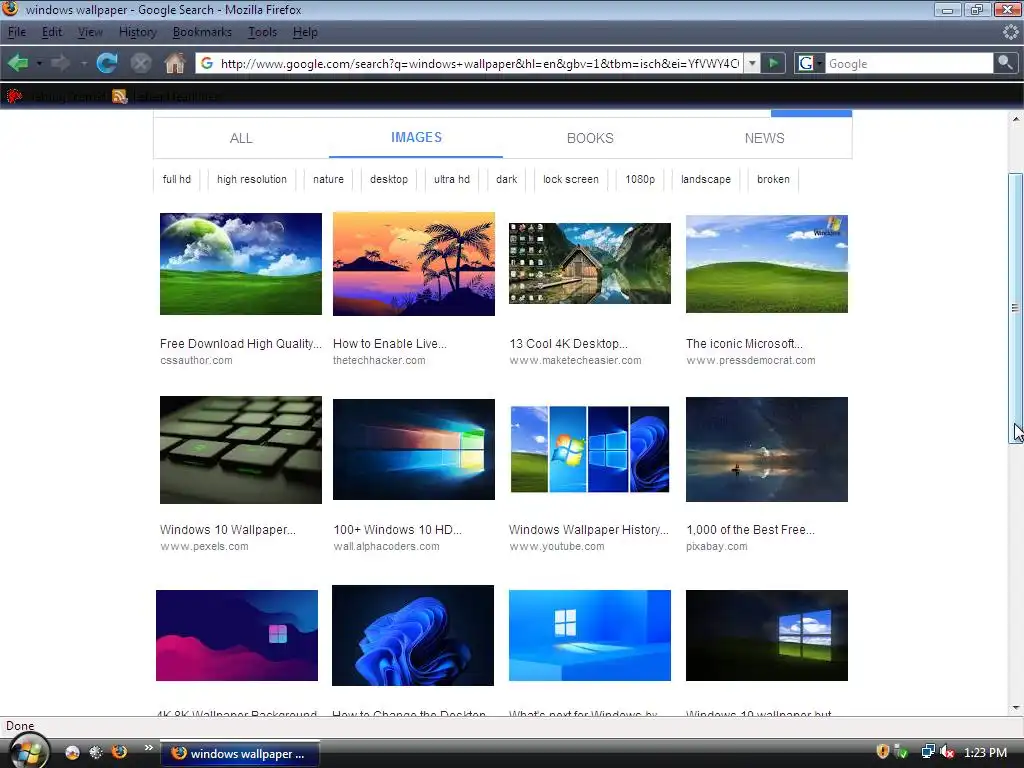The image size is (1024, 768).
Task: Filter by 'landscape' chip
Action: (705, 179)
